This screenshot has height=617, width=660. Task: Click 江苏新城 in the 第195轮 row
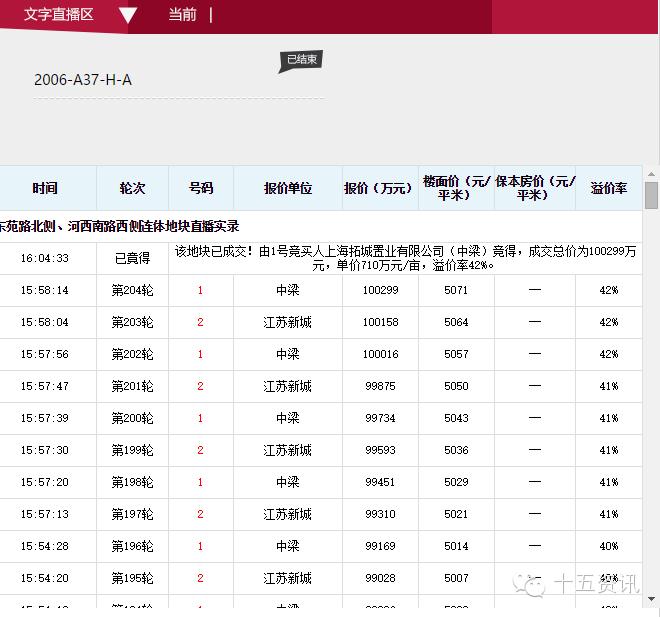287,578
